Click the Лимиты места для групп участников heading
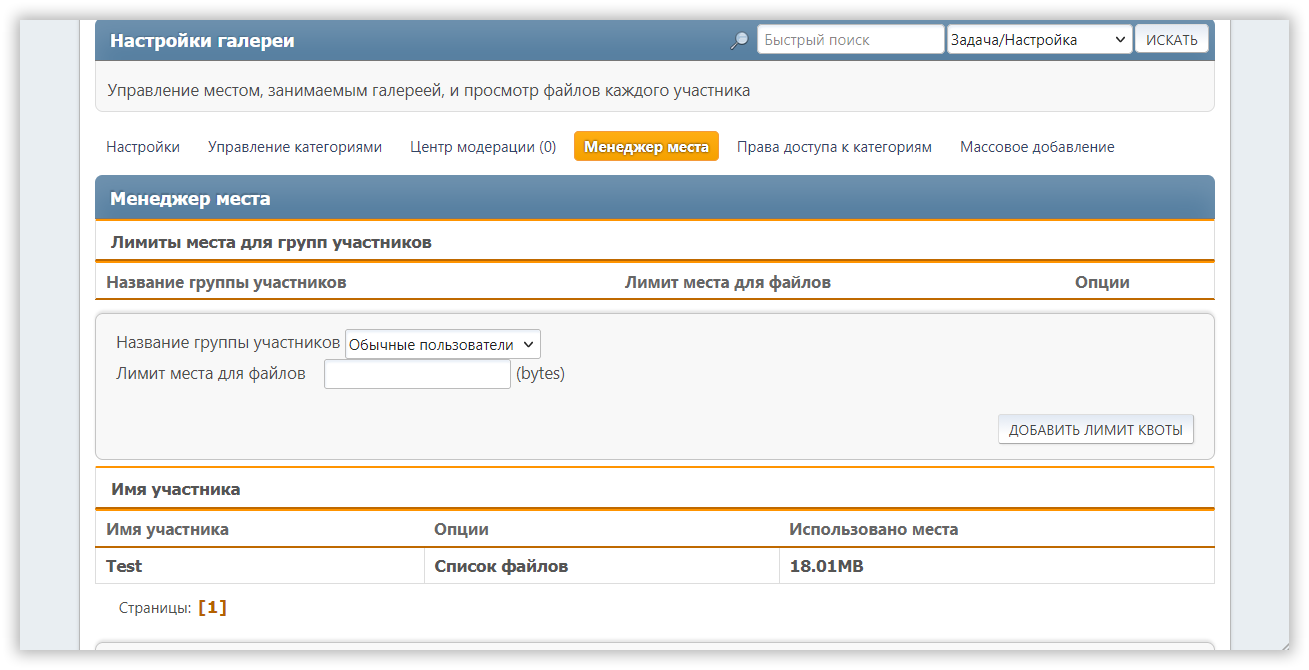The height and width of the screenshot is (670, 1309). (271, 242)
